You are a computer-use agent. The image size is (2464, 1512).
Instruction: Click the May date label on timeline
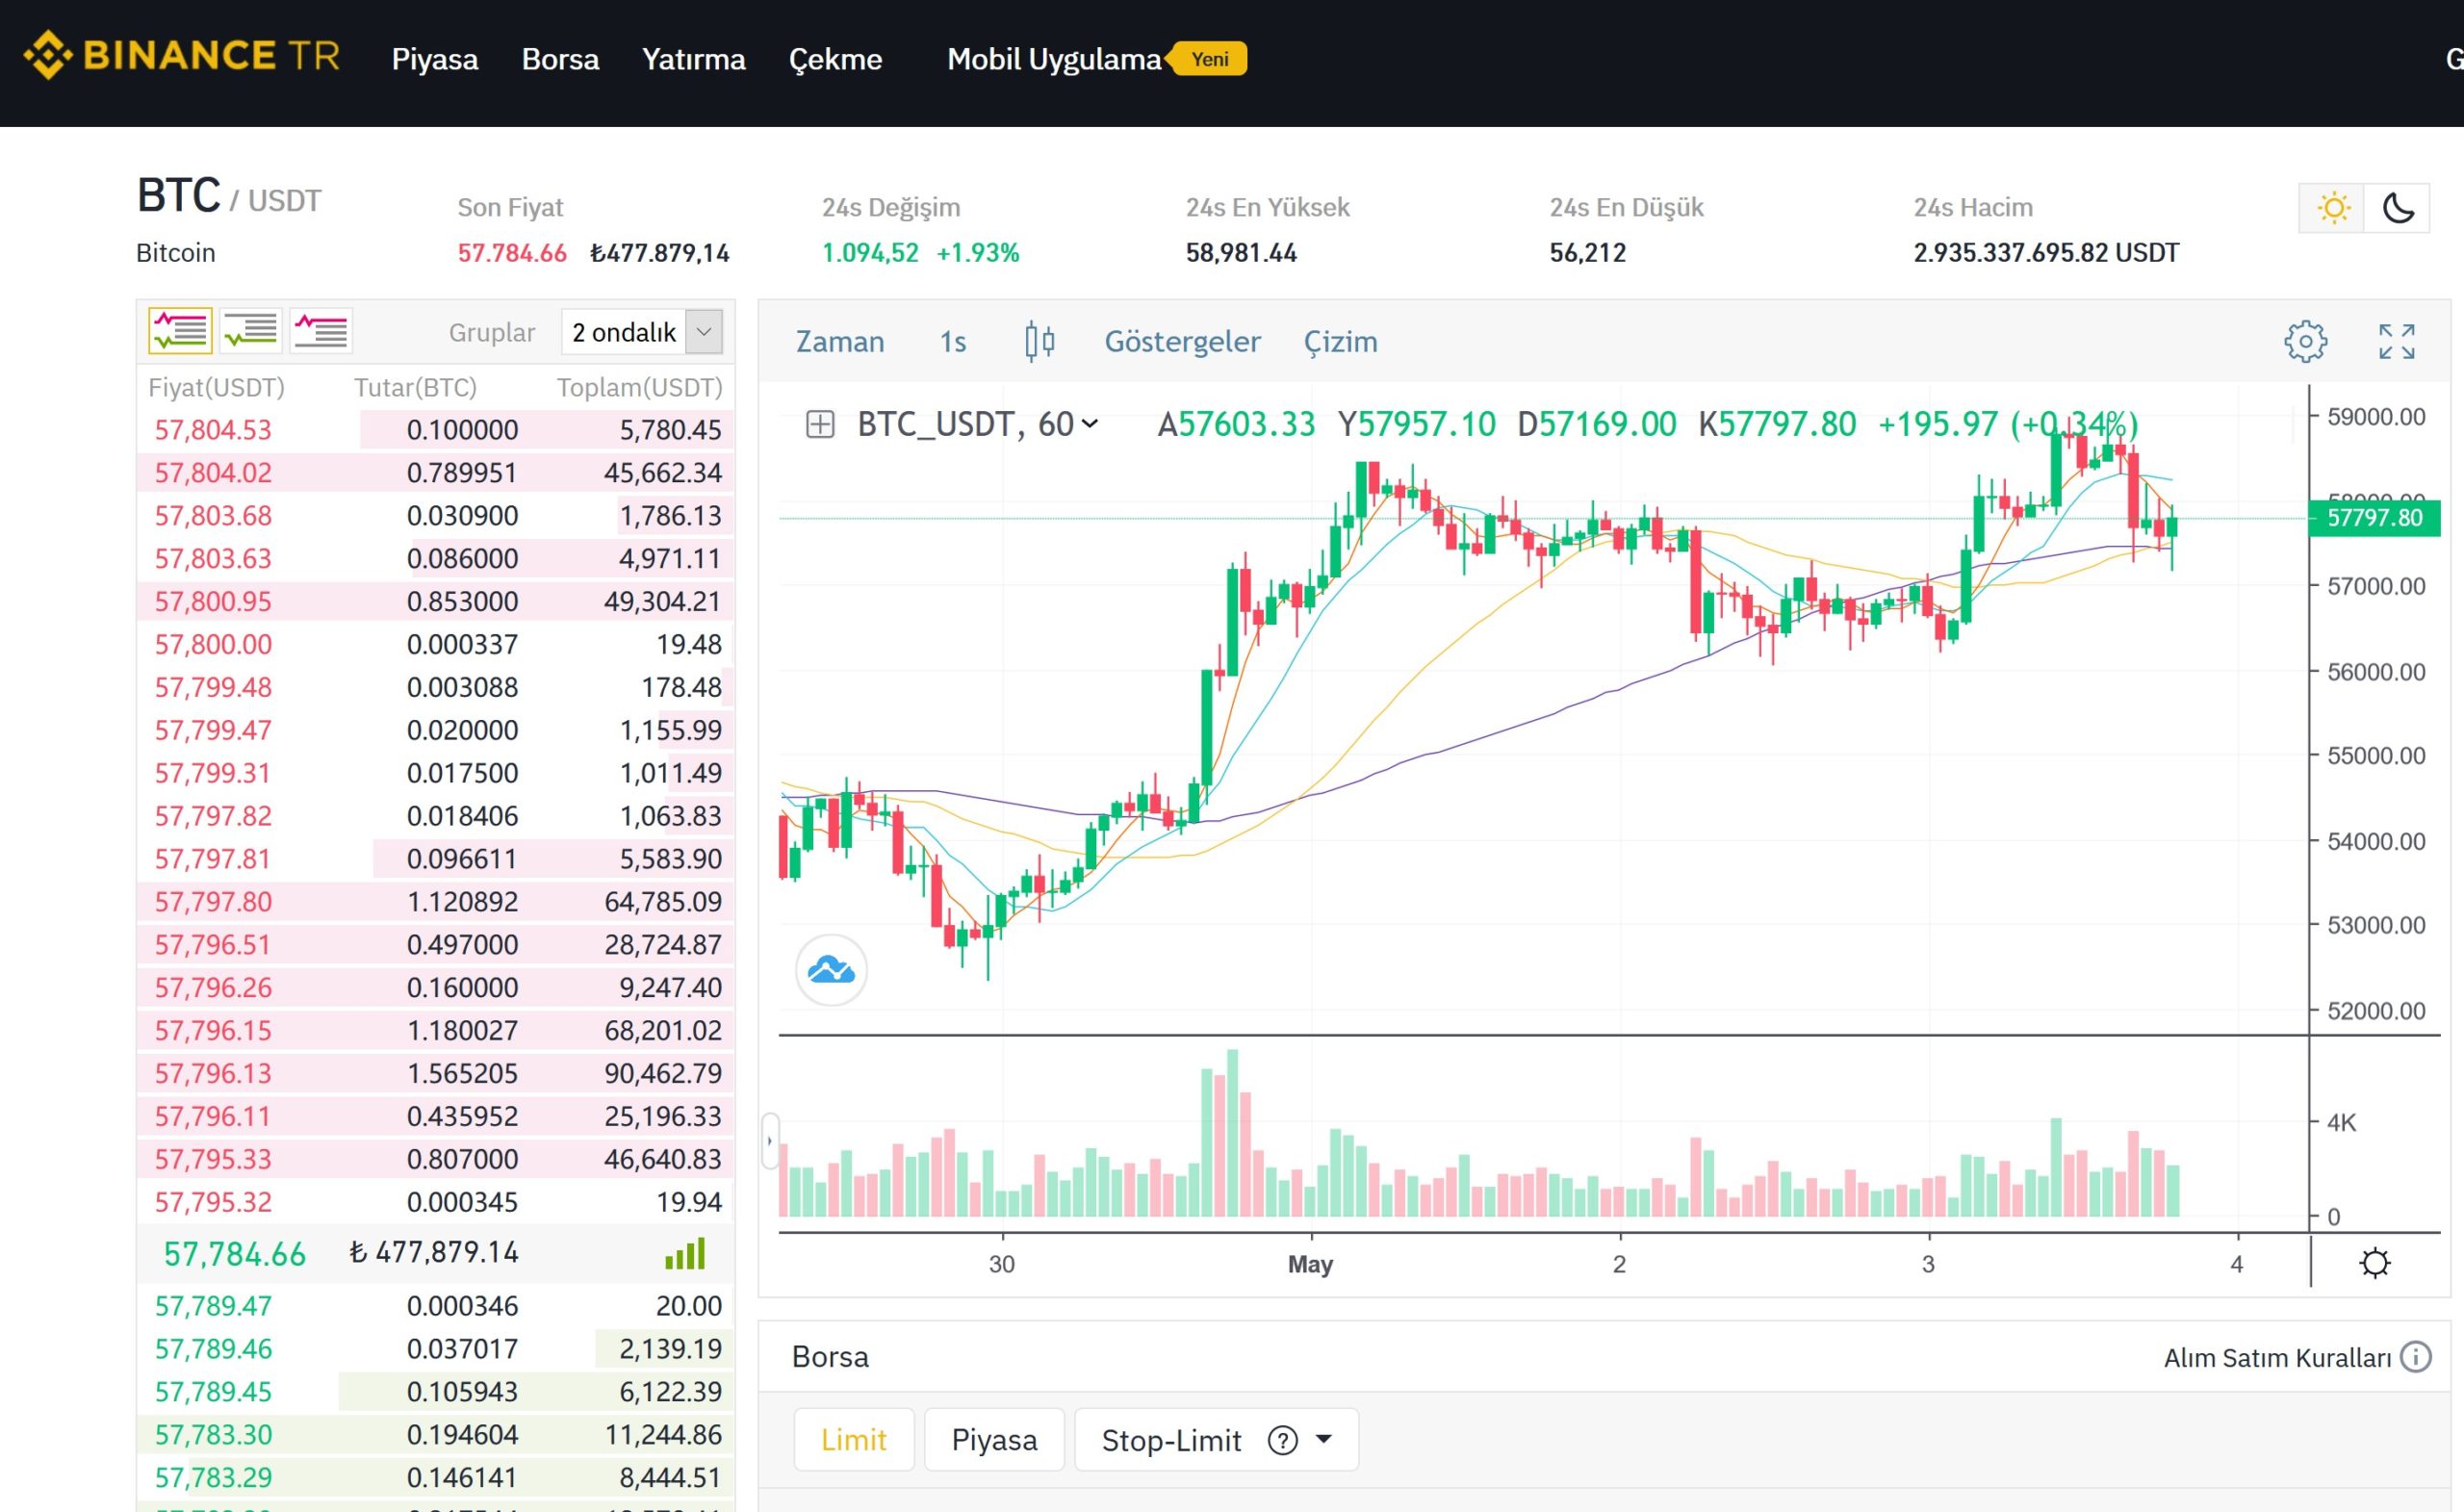(x=1310, y=1264)
